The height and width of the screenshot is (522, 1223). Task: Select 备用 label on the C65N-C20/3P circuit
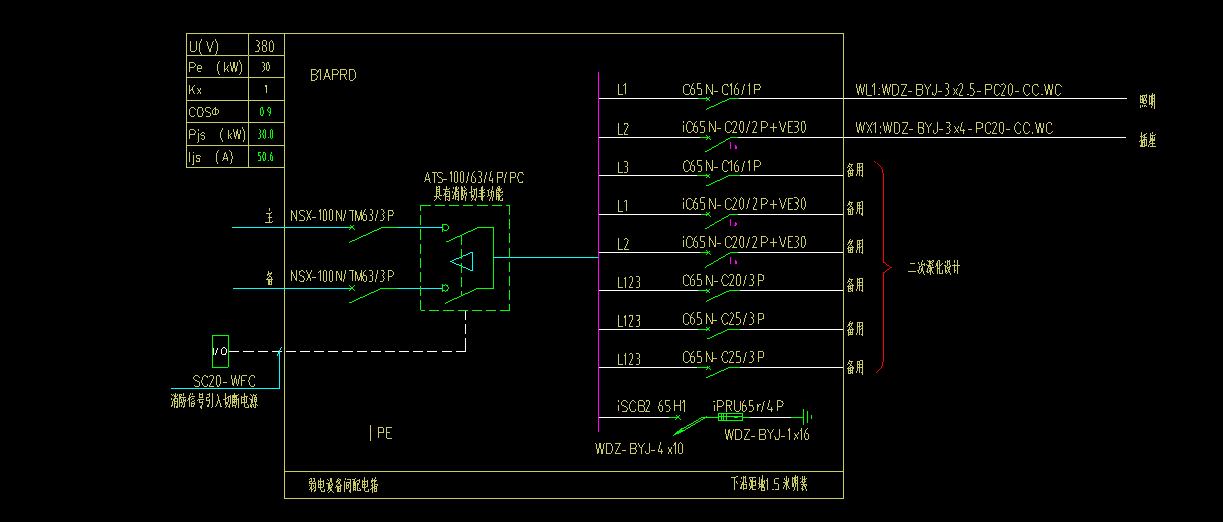pyautogui.click(x=855, y=286)
